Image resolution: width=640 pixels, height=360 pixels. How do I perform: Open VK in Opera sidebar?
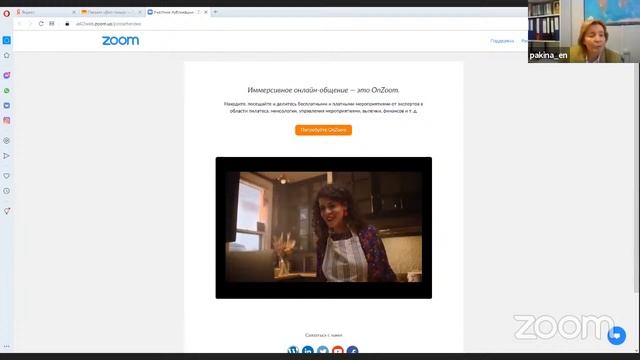click(7, 105)
